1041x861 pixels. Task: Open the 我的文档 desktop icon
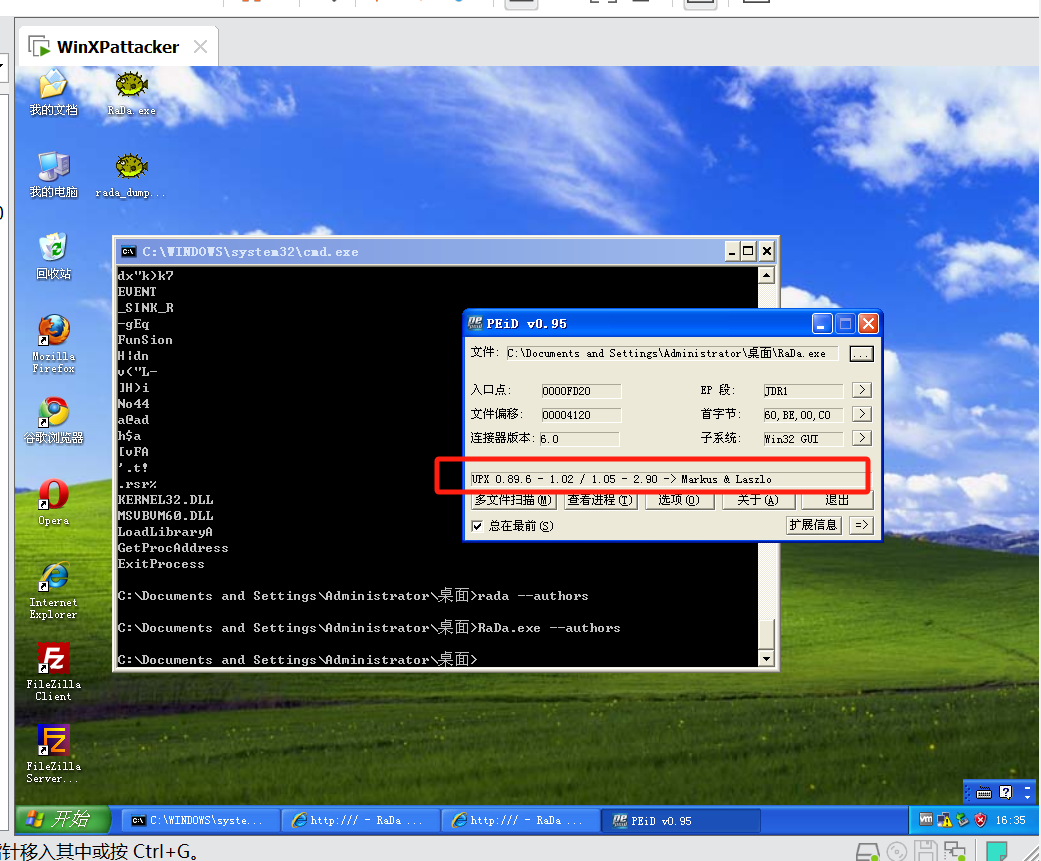pyautogui.click(x=53, y=94)
